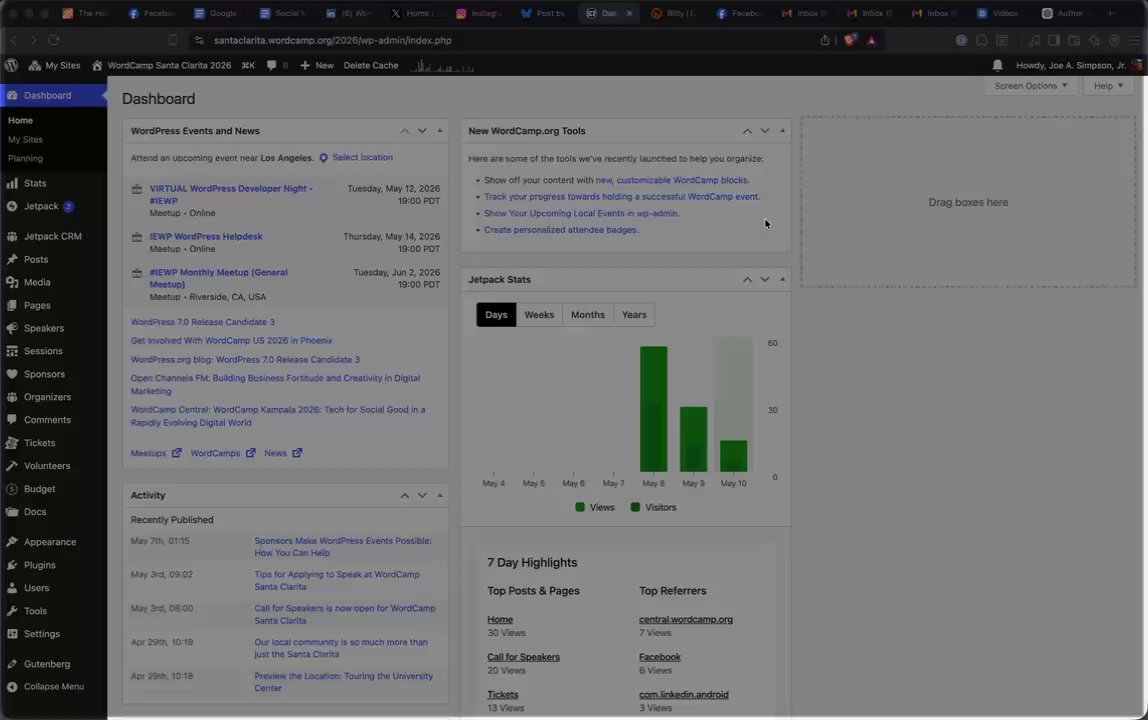1148x720 pixels.
Task: Open My Sites in admin bar
Action: pos(54,65)
